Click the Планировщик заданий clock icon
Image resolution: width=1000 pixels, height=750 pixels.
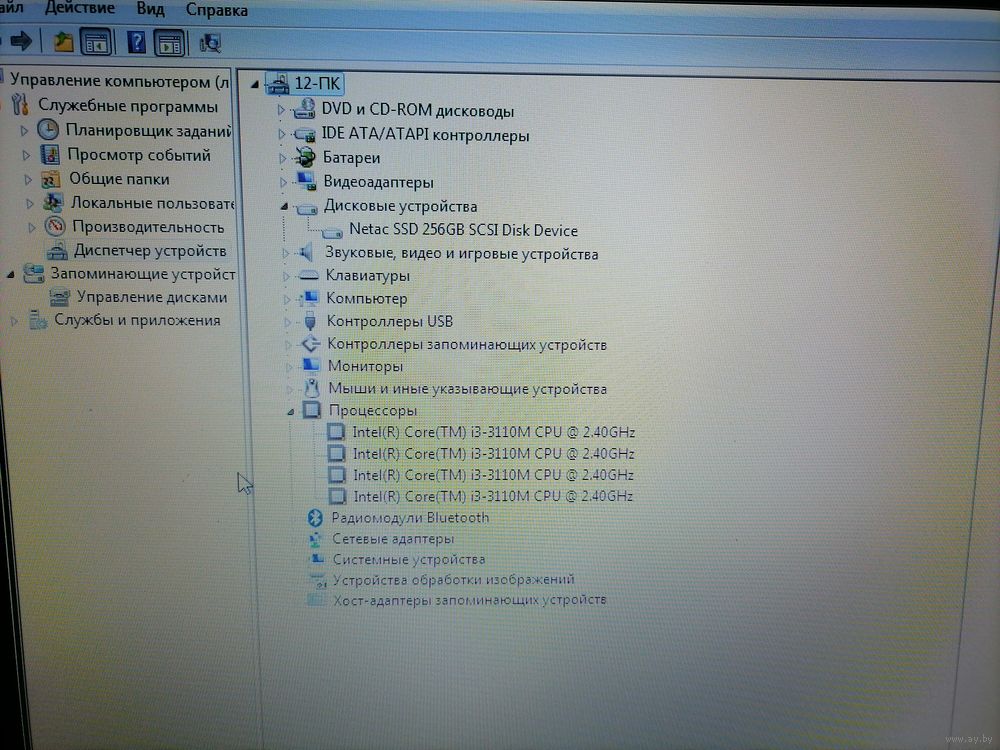click(48, 129)
